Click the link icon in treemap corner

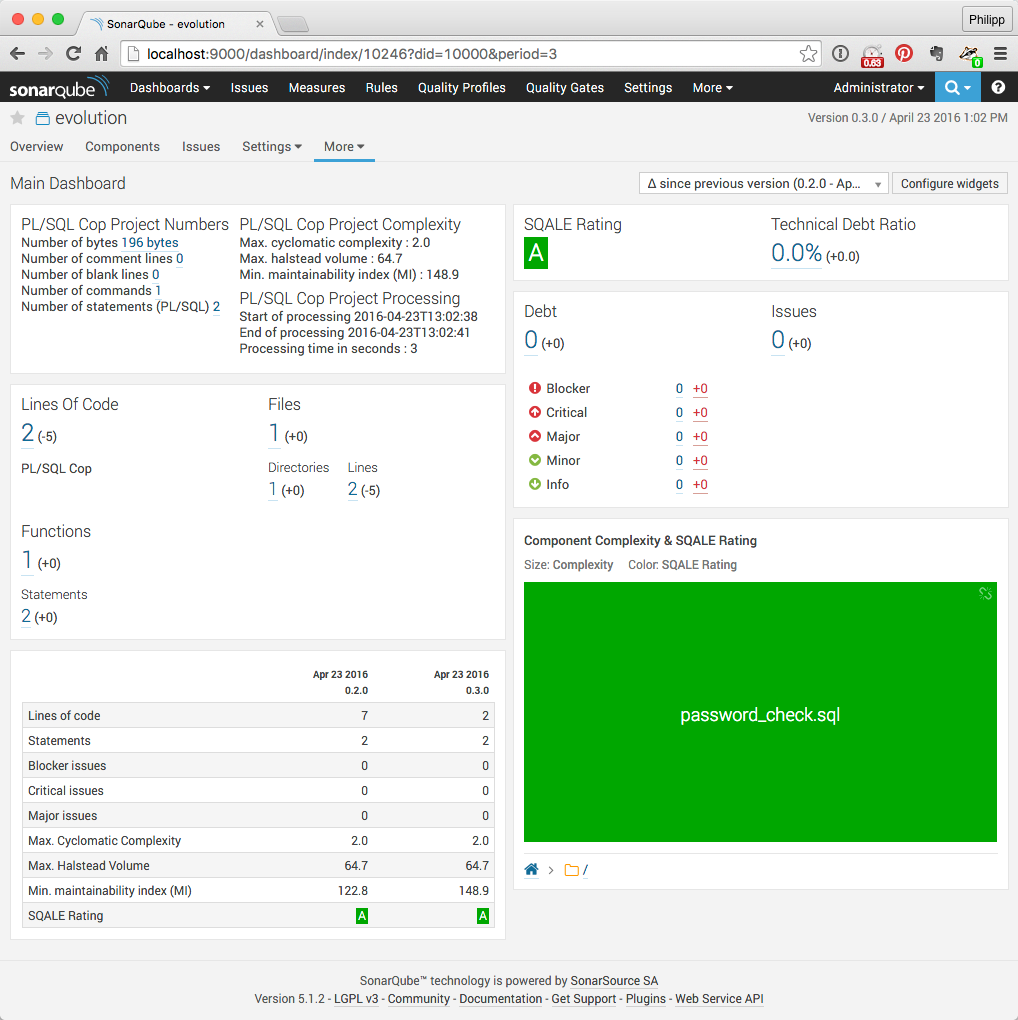pos(985,593)
